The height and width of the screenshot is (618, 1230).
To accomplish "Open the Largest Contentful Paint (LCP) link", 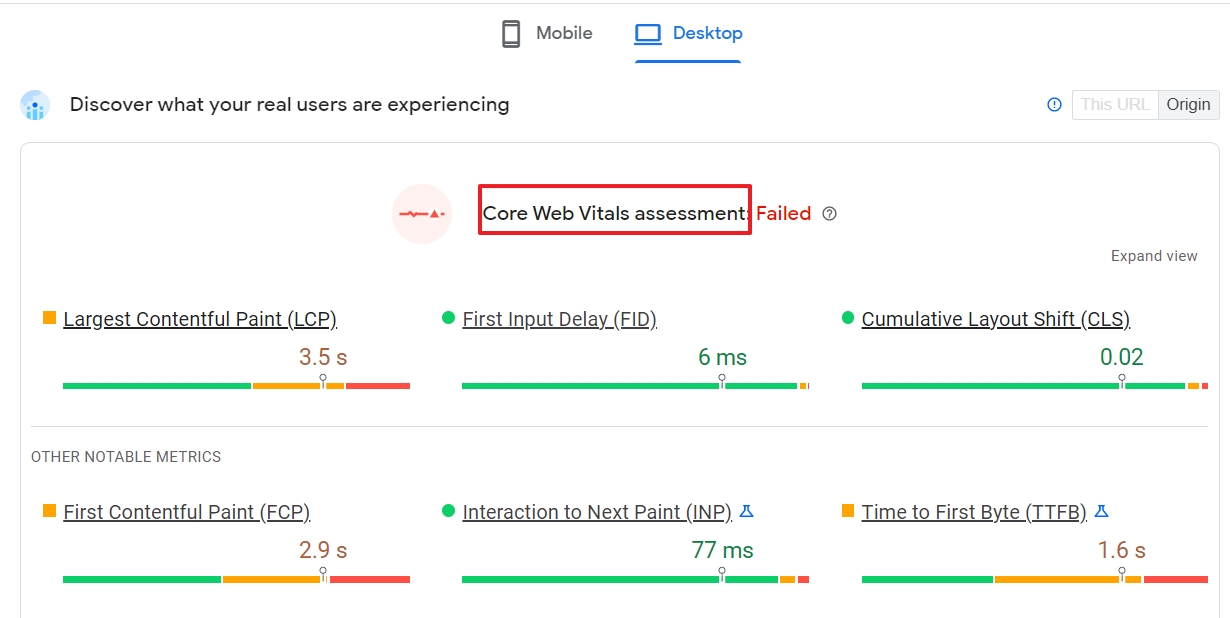I will click(x=200, y=319).
